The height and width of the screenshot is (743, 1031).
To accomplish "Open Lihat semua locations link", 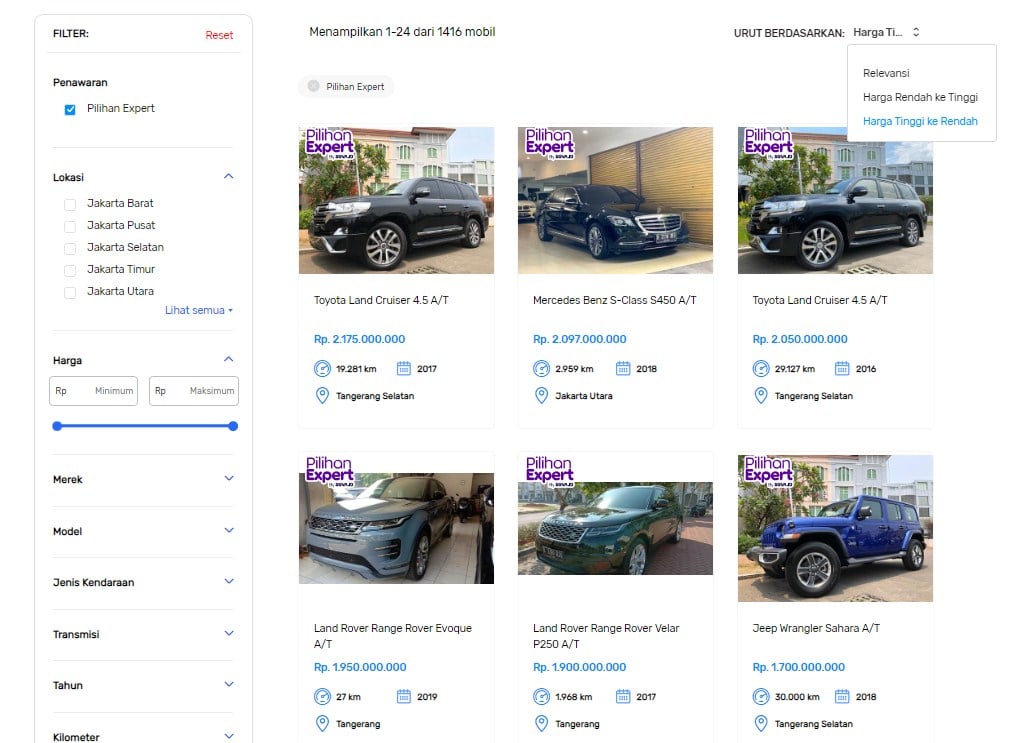I will click(198, 310).
